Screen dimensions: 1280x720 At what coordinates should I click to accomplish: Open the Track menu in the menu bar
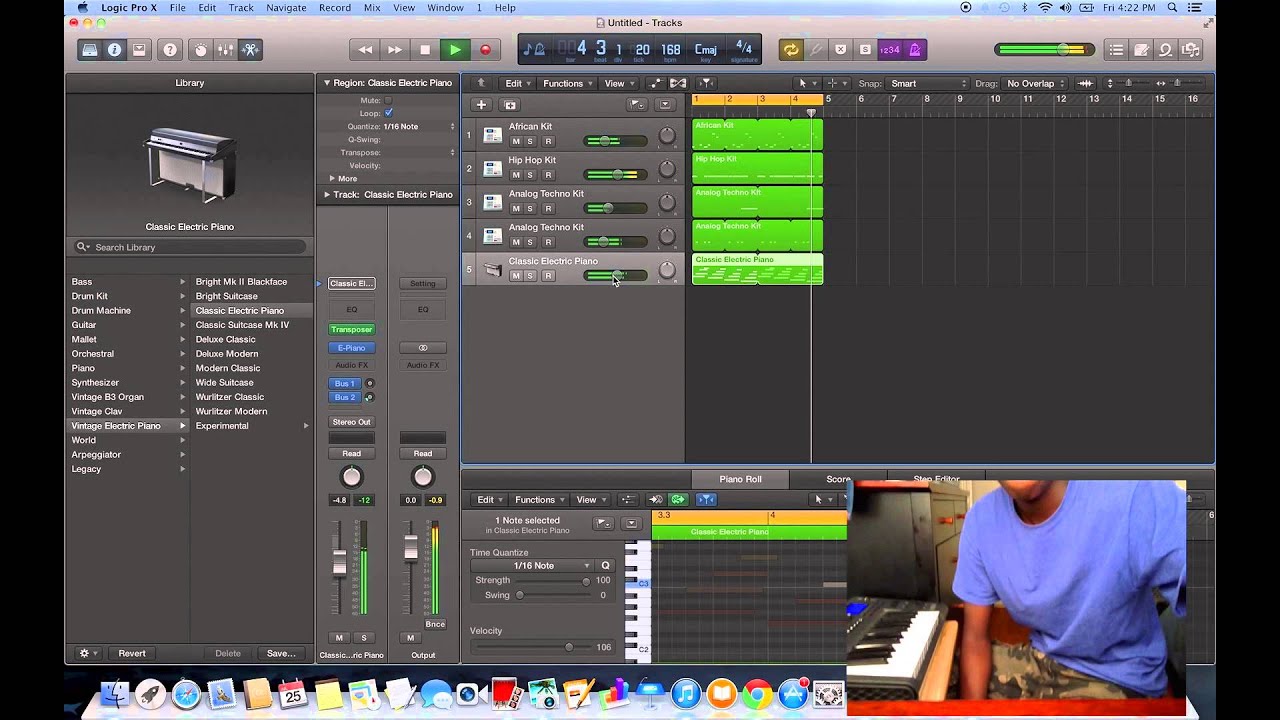(x=241, y=8)
